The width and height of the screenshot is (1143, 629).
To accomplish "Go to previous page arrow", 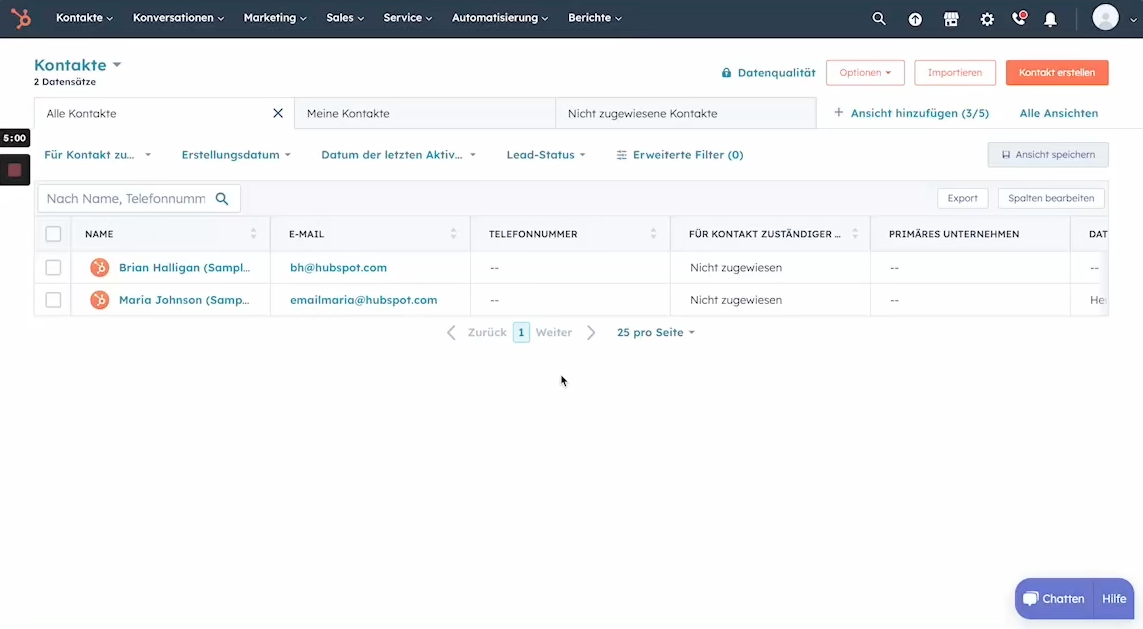I will click(x=451, y=332).
